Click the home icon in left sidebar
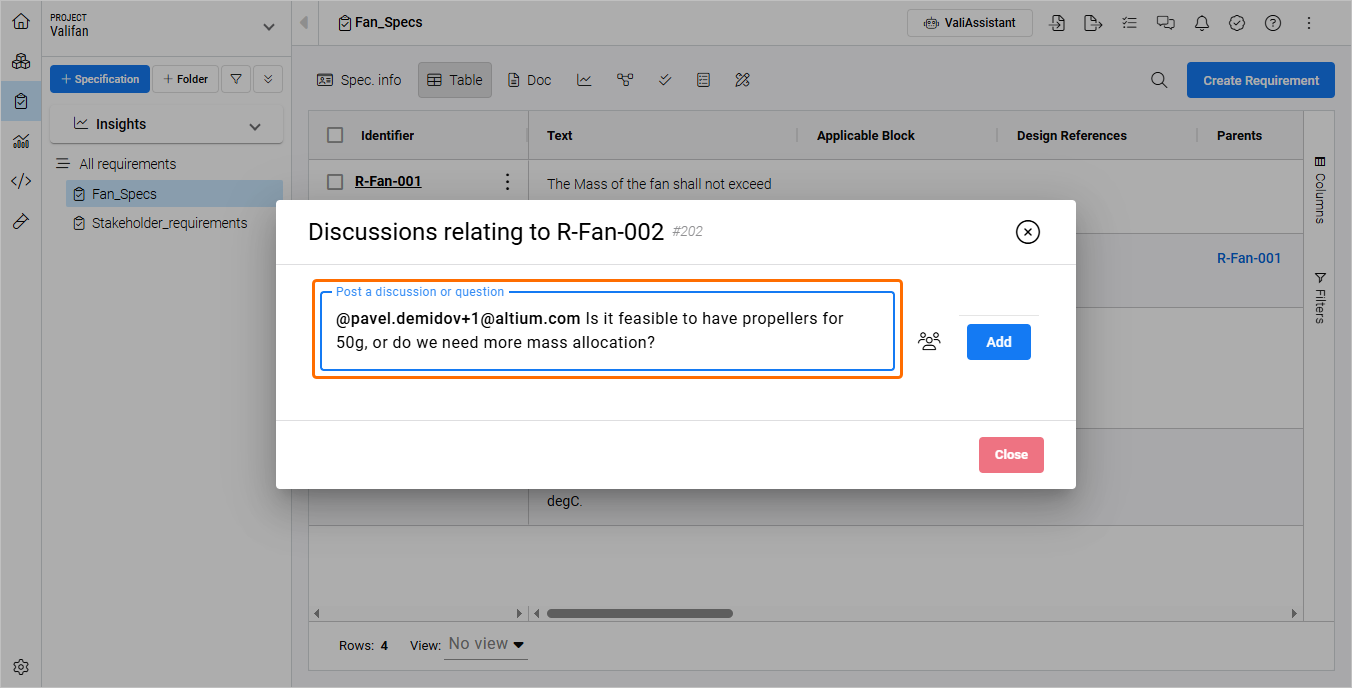Viewport: 1352px width, 688px height. click(21, 21)
